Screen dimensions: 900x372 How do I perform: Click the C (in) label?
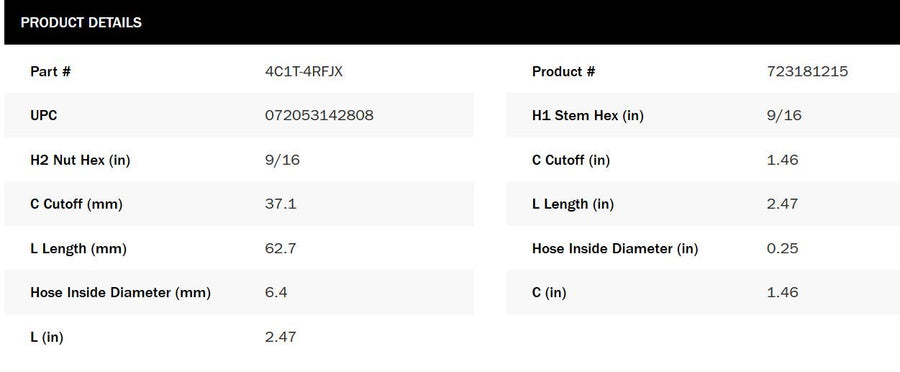(x=549, y=293)
